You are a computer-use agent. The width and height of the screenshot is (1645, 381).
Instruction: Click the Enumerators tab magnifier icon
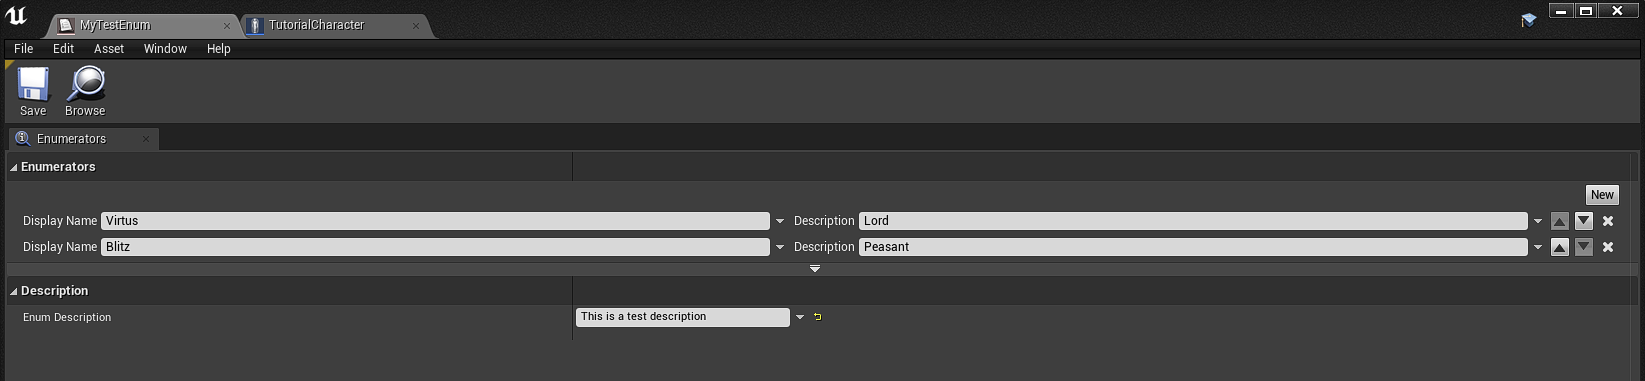23,138
